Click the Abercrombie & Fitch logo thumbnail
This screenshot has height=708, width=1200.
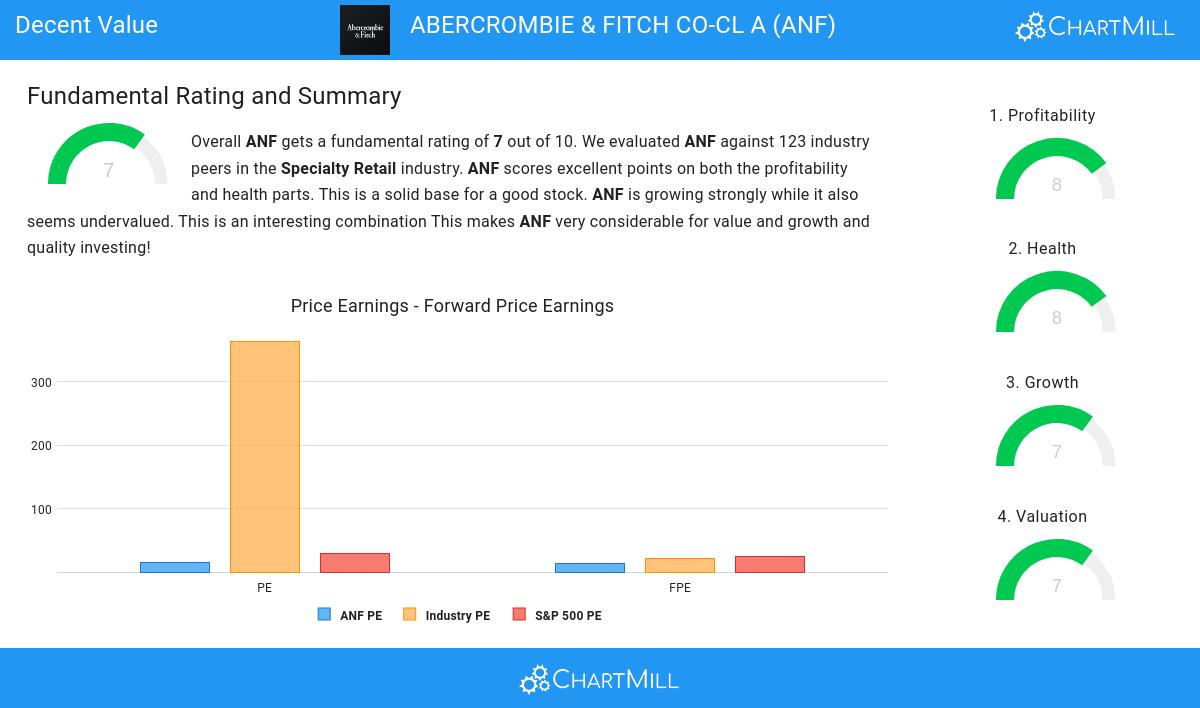365,30
